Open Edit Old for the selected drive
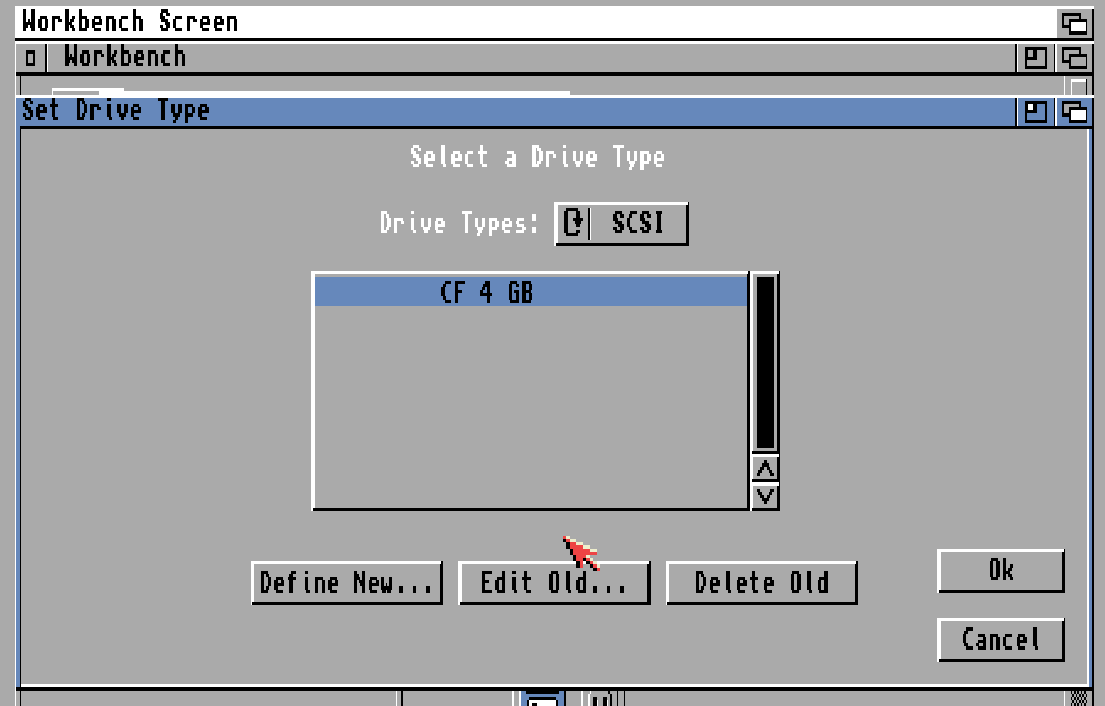 [x=554, y=582]
